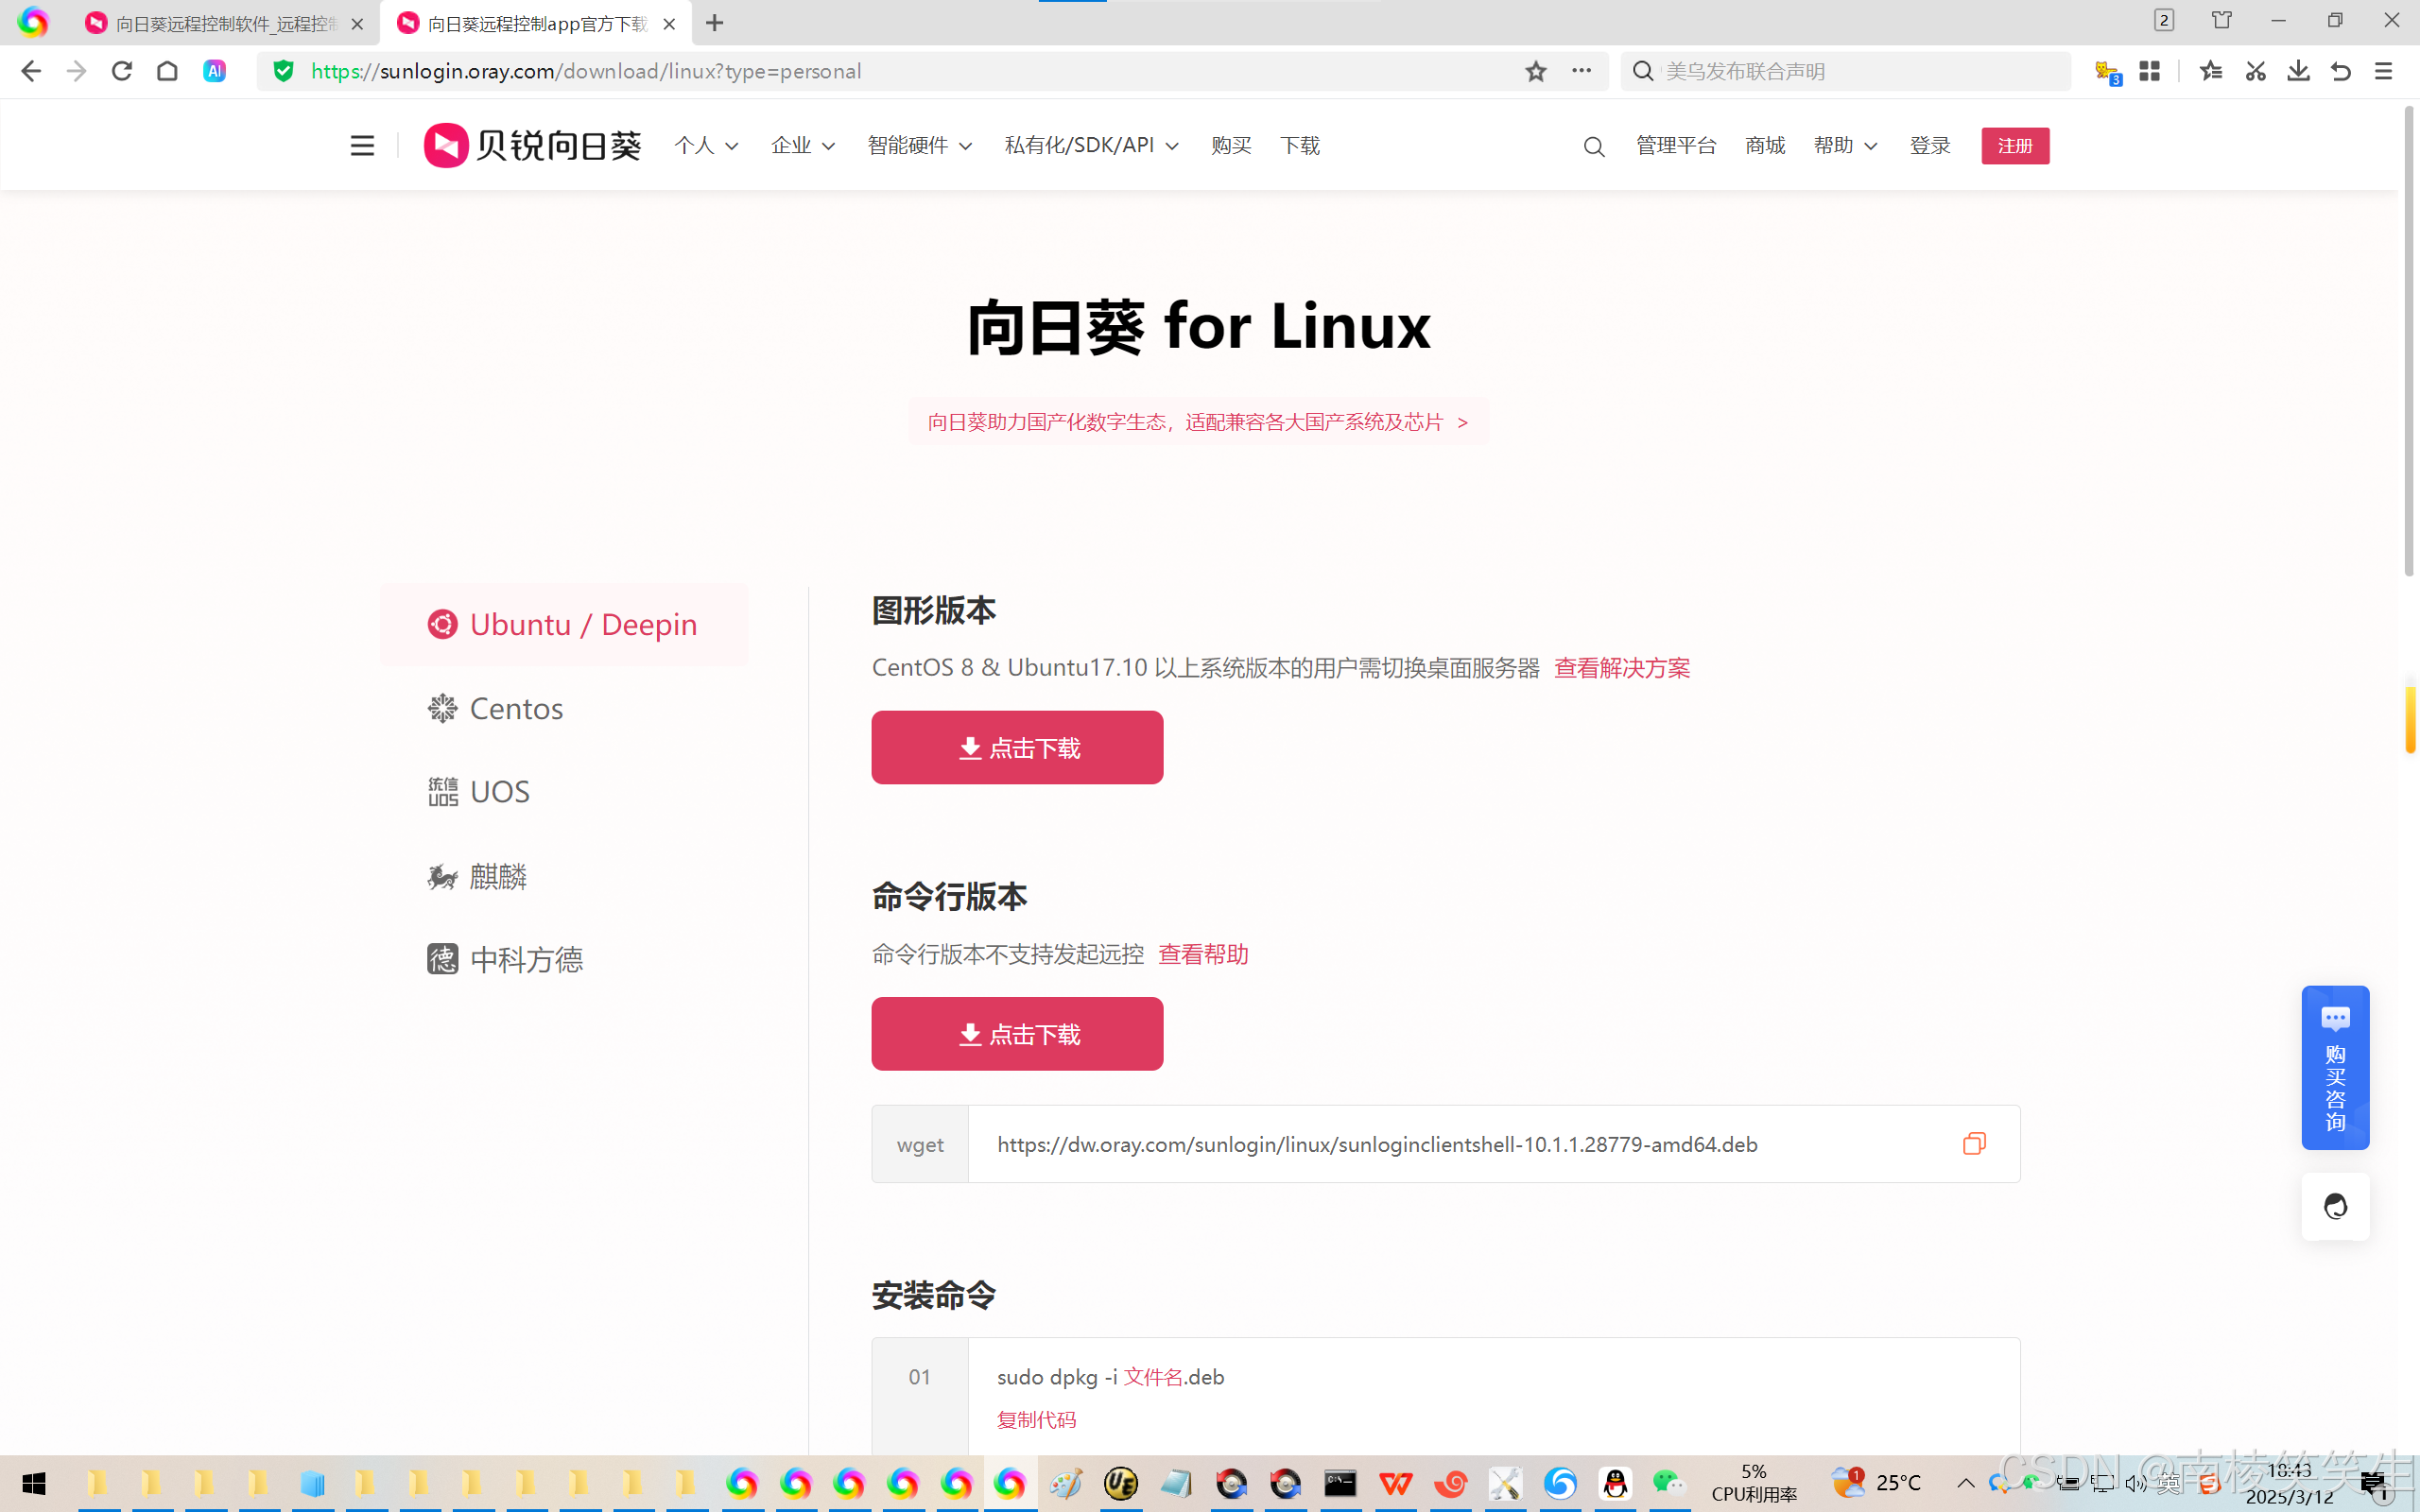Expand the 个人 dropdown menu
This screenshot has width=2420, height=1512.
pyautogui.click(x=706, y=146)
